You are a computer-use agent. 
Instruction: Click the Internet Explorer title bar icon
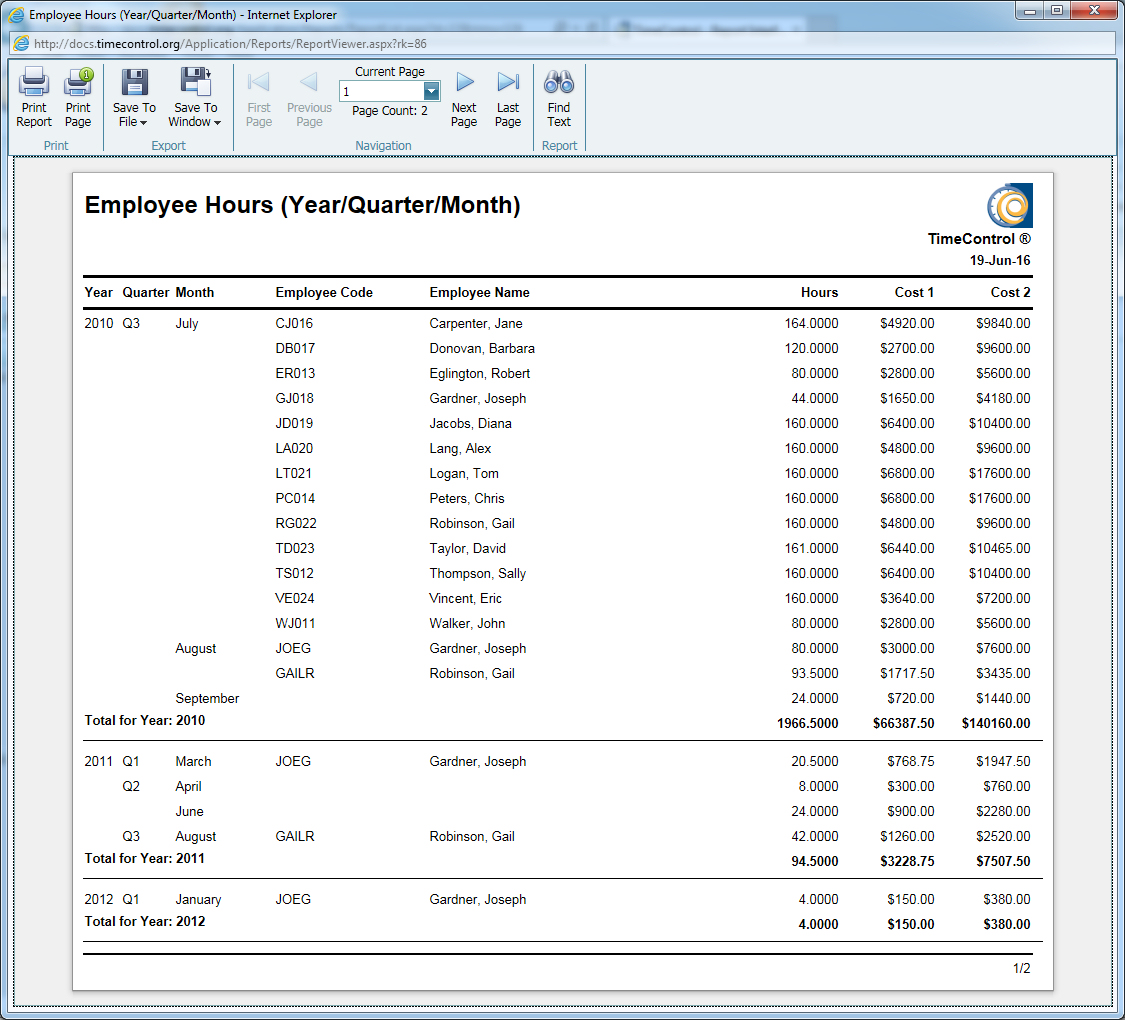pos(16,14)
